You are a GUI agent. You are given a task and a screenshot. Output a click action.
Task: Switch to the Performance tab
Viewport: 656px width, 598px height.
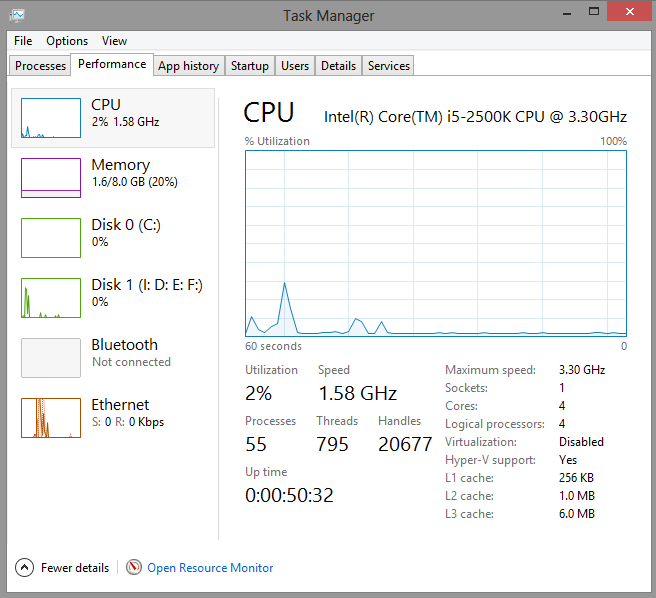point(112,64)
